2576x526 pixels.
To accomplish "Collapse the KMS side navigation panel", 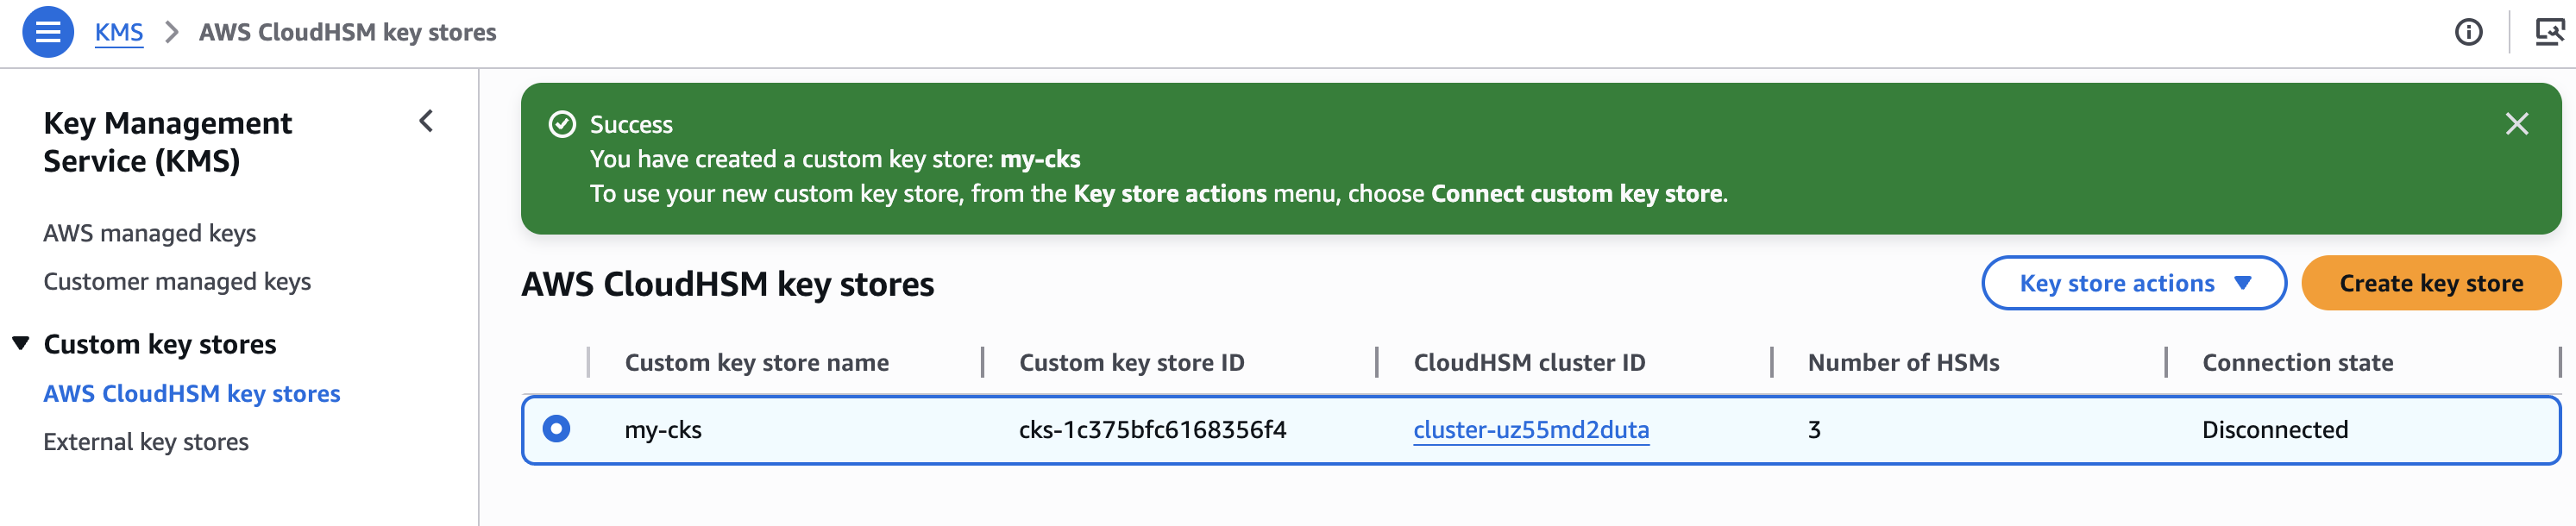I will tap(426, 122).
